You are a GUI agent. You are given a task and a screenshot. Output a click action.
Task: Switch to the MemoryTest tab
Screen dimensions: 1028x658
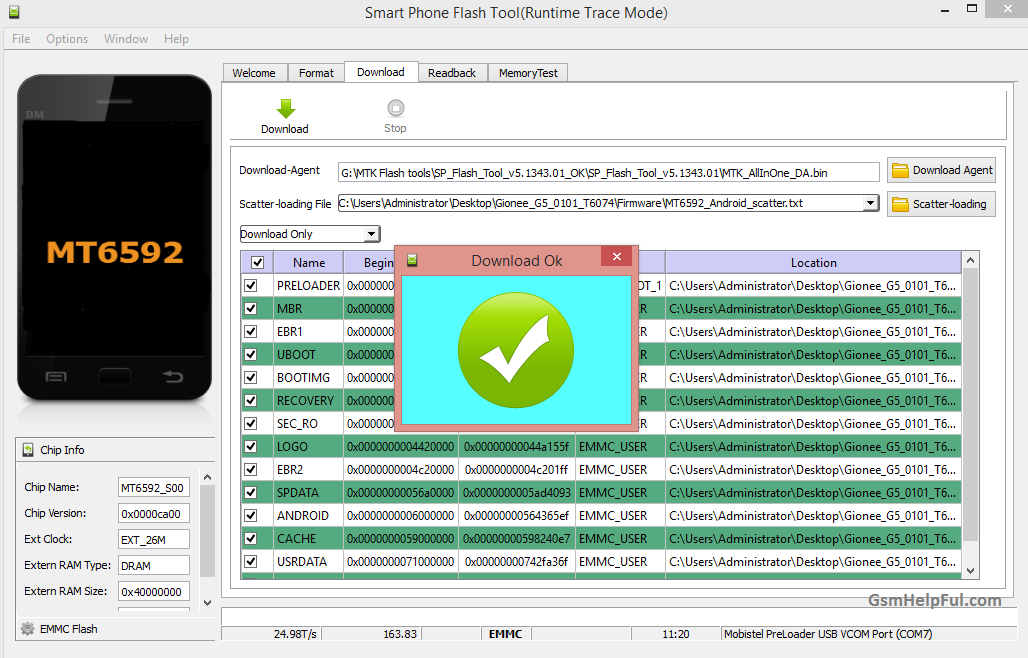(x=528, y=73)
